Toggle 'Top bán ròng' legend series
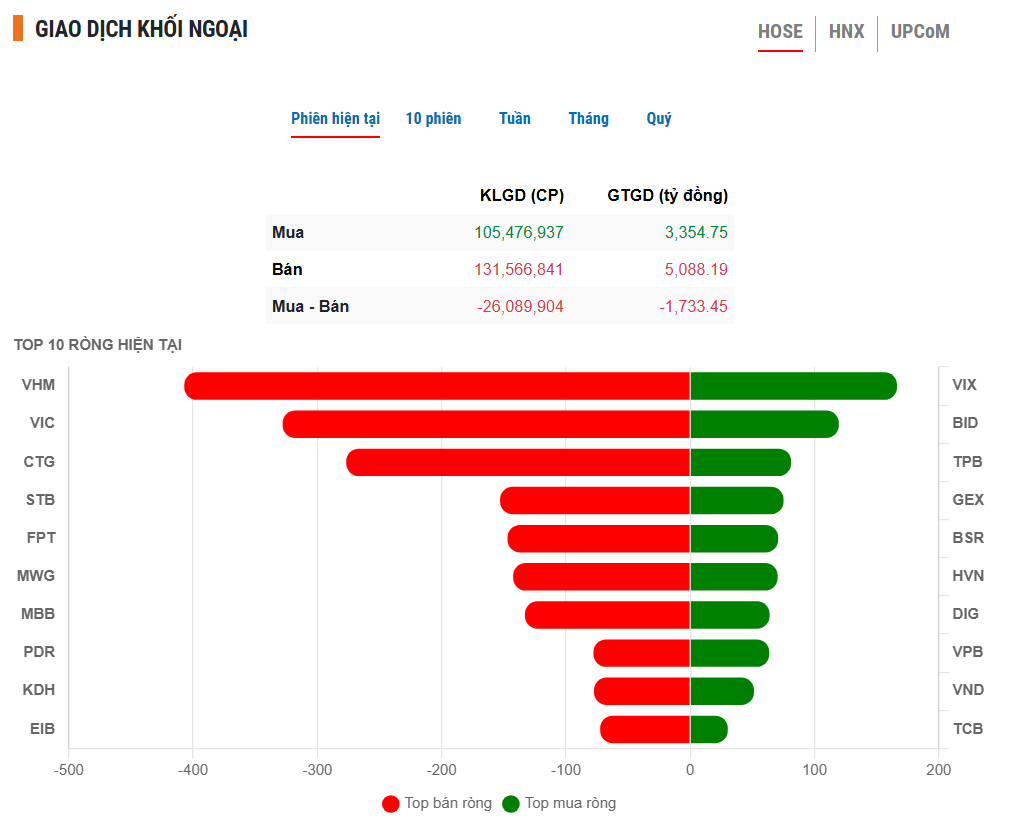 click(x=448, y=803)
